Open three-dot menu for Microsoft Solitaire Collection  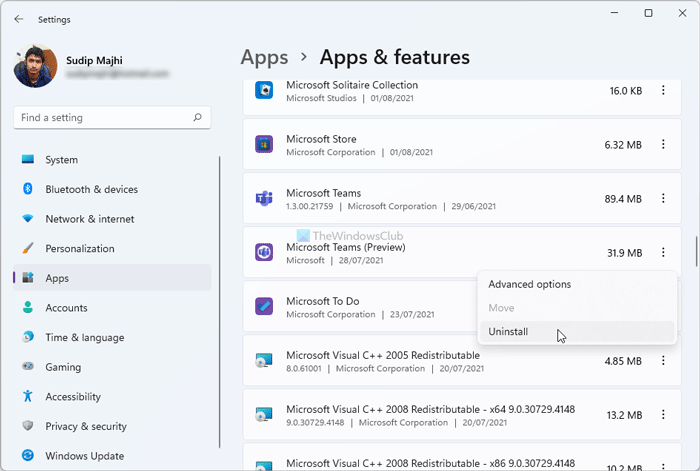[663, 91]
